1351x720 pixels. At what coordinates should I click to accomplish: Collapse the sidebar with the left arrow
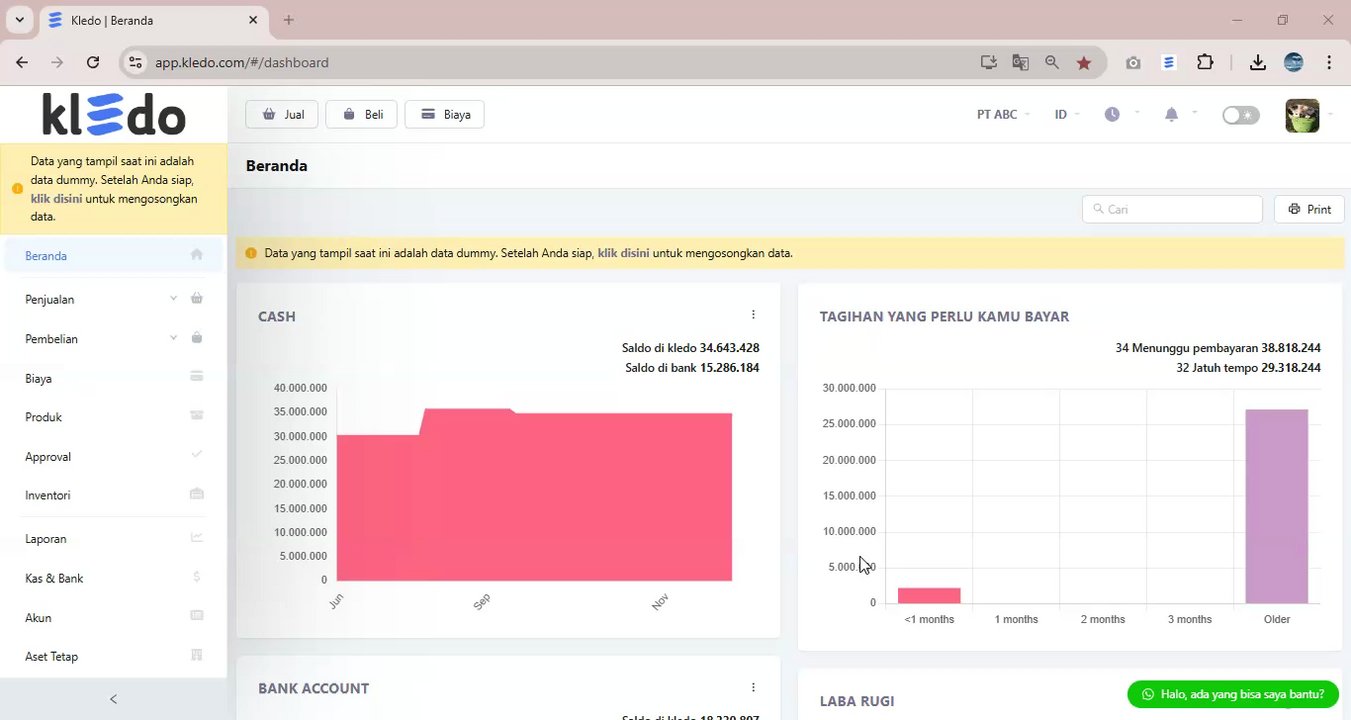[113, 699]
